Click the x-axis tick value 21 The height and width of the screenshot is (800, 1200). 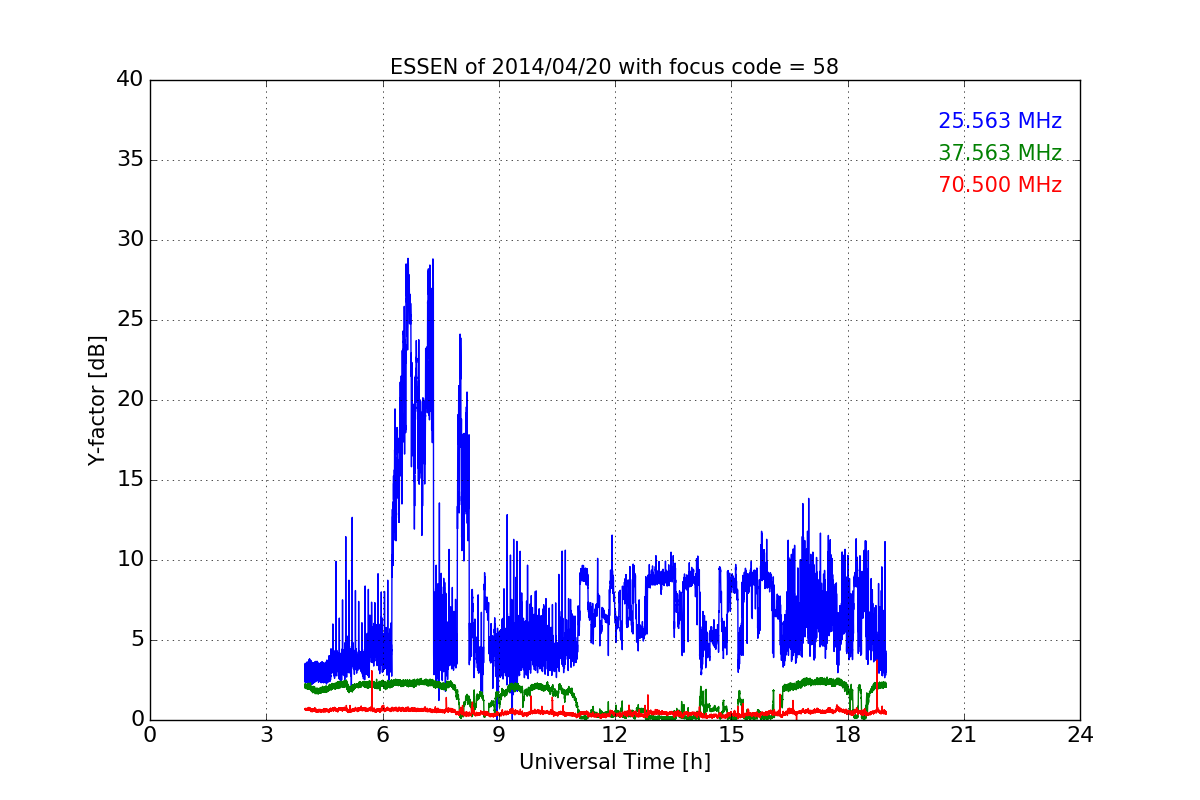tap(964, 735)
